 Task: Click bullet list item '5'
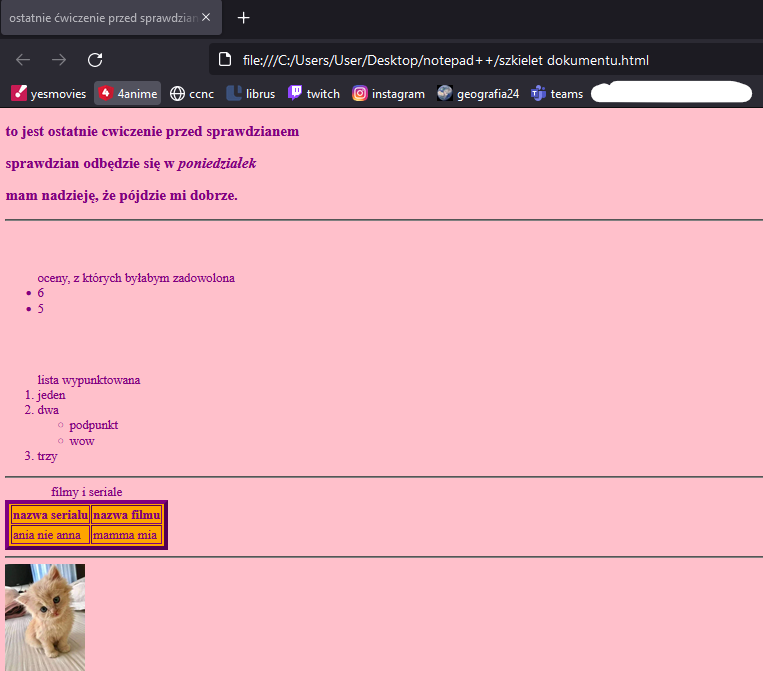[x=41, y=308]
